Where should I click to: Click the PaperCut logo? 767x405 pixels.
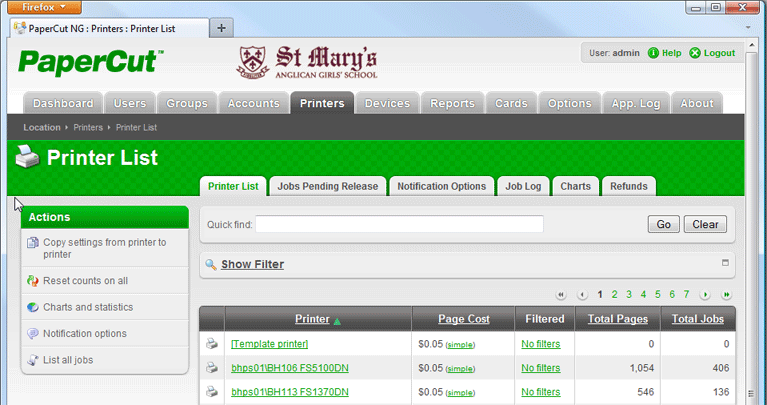90,63
